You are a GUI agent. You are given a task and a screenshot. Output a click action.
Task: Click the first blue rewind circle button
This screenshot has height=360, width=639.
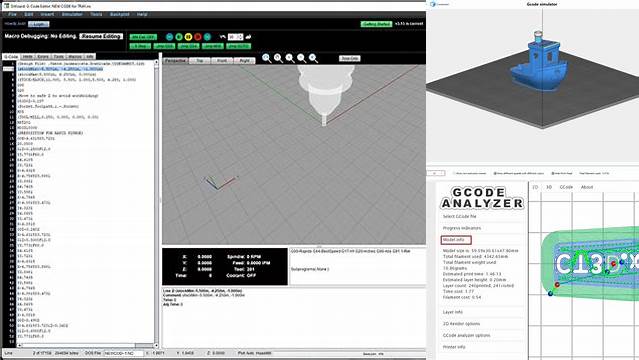point(170,37)
